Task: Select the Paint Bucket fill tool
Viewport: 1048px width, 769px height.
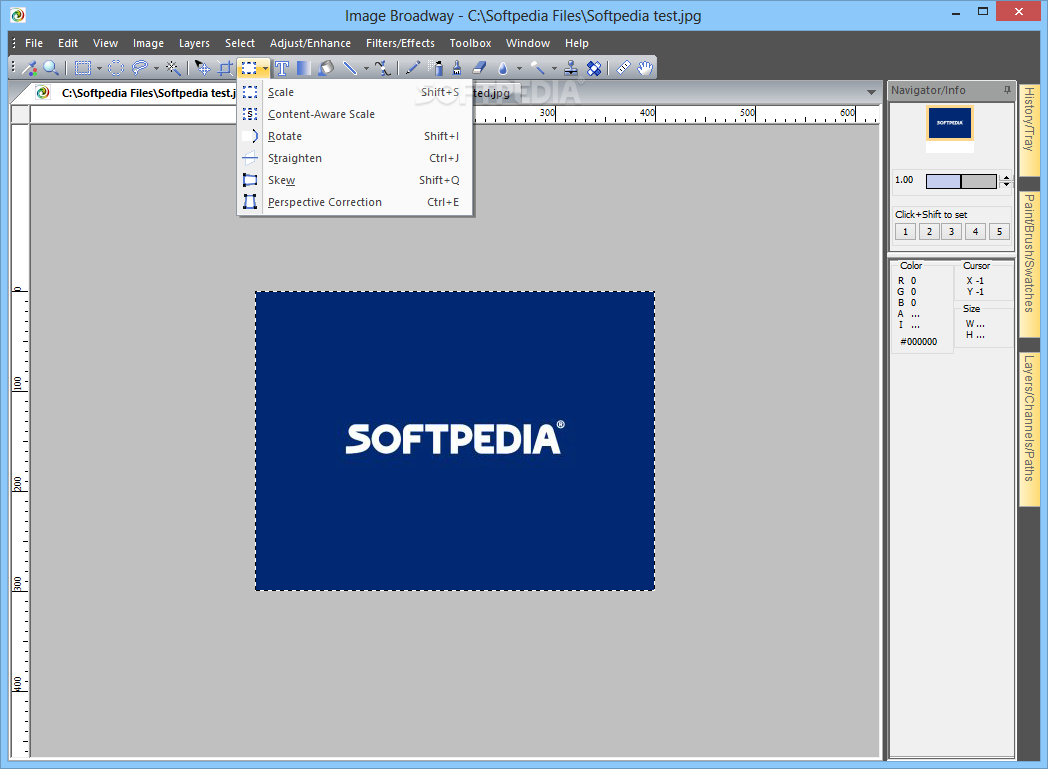Action: pyautogui.click(x=326, y=67)
